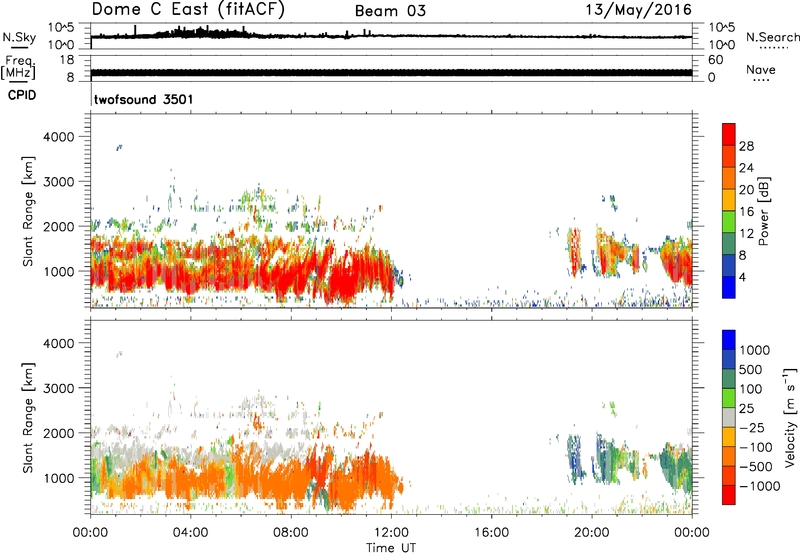Click the '18' frequency axis tick label

tap(67, 60)
